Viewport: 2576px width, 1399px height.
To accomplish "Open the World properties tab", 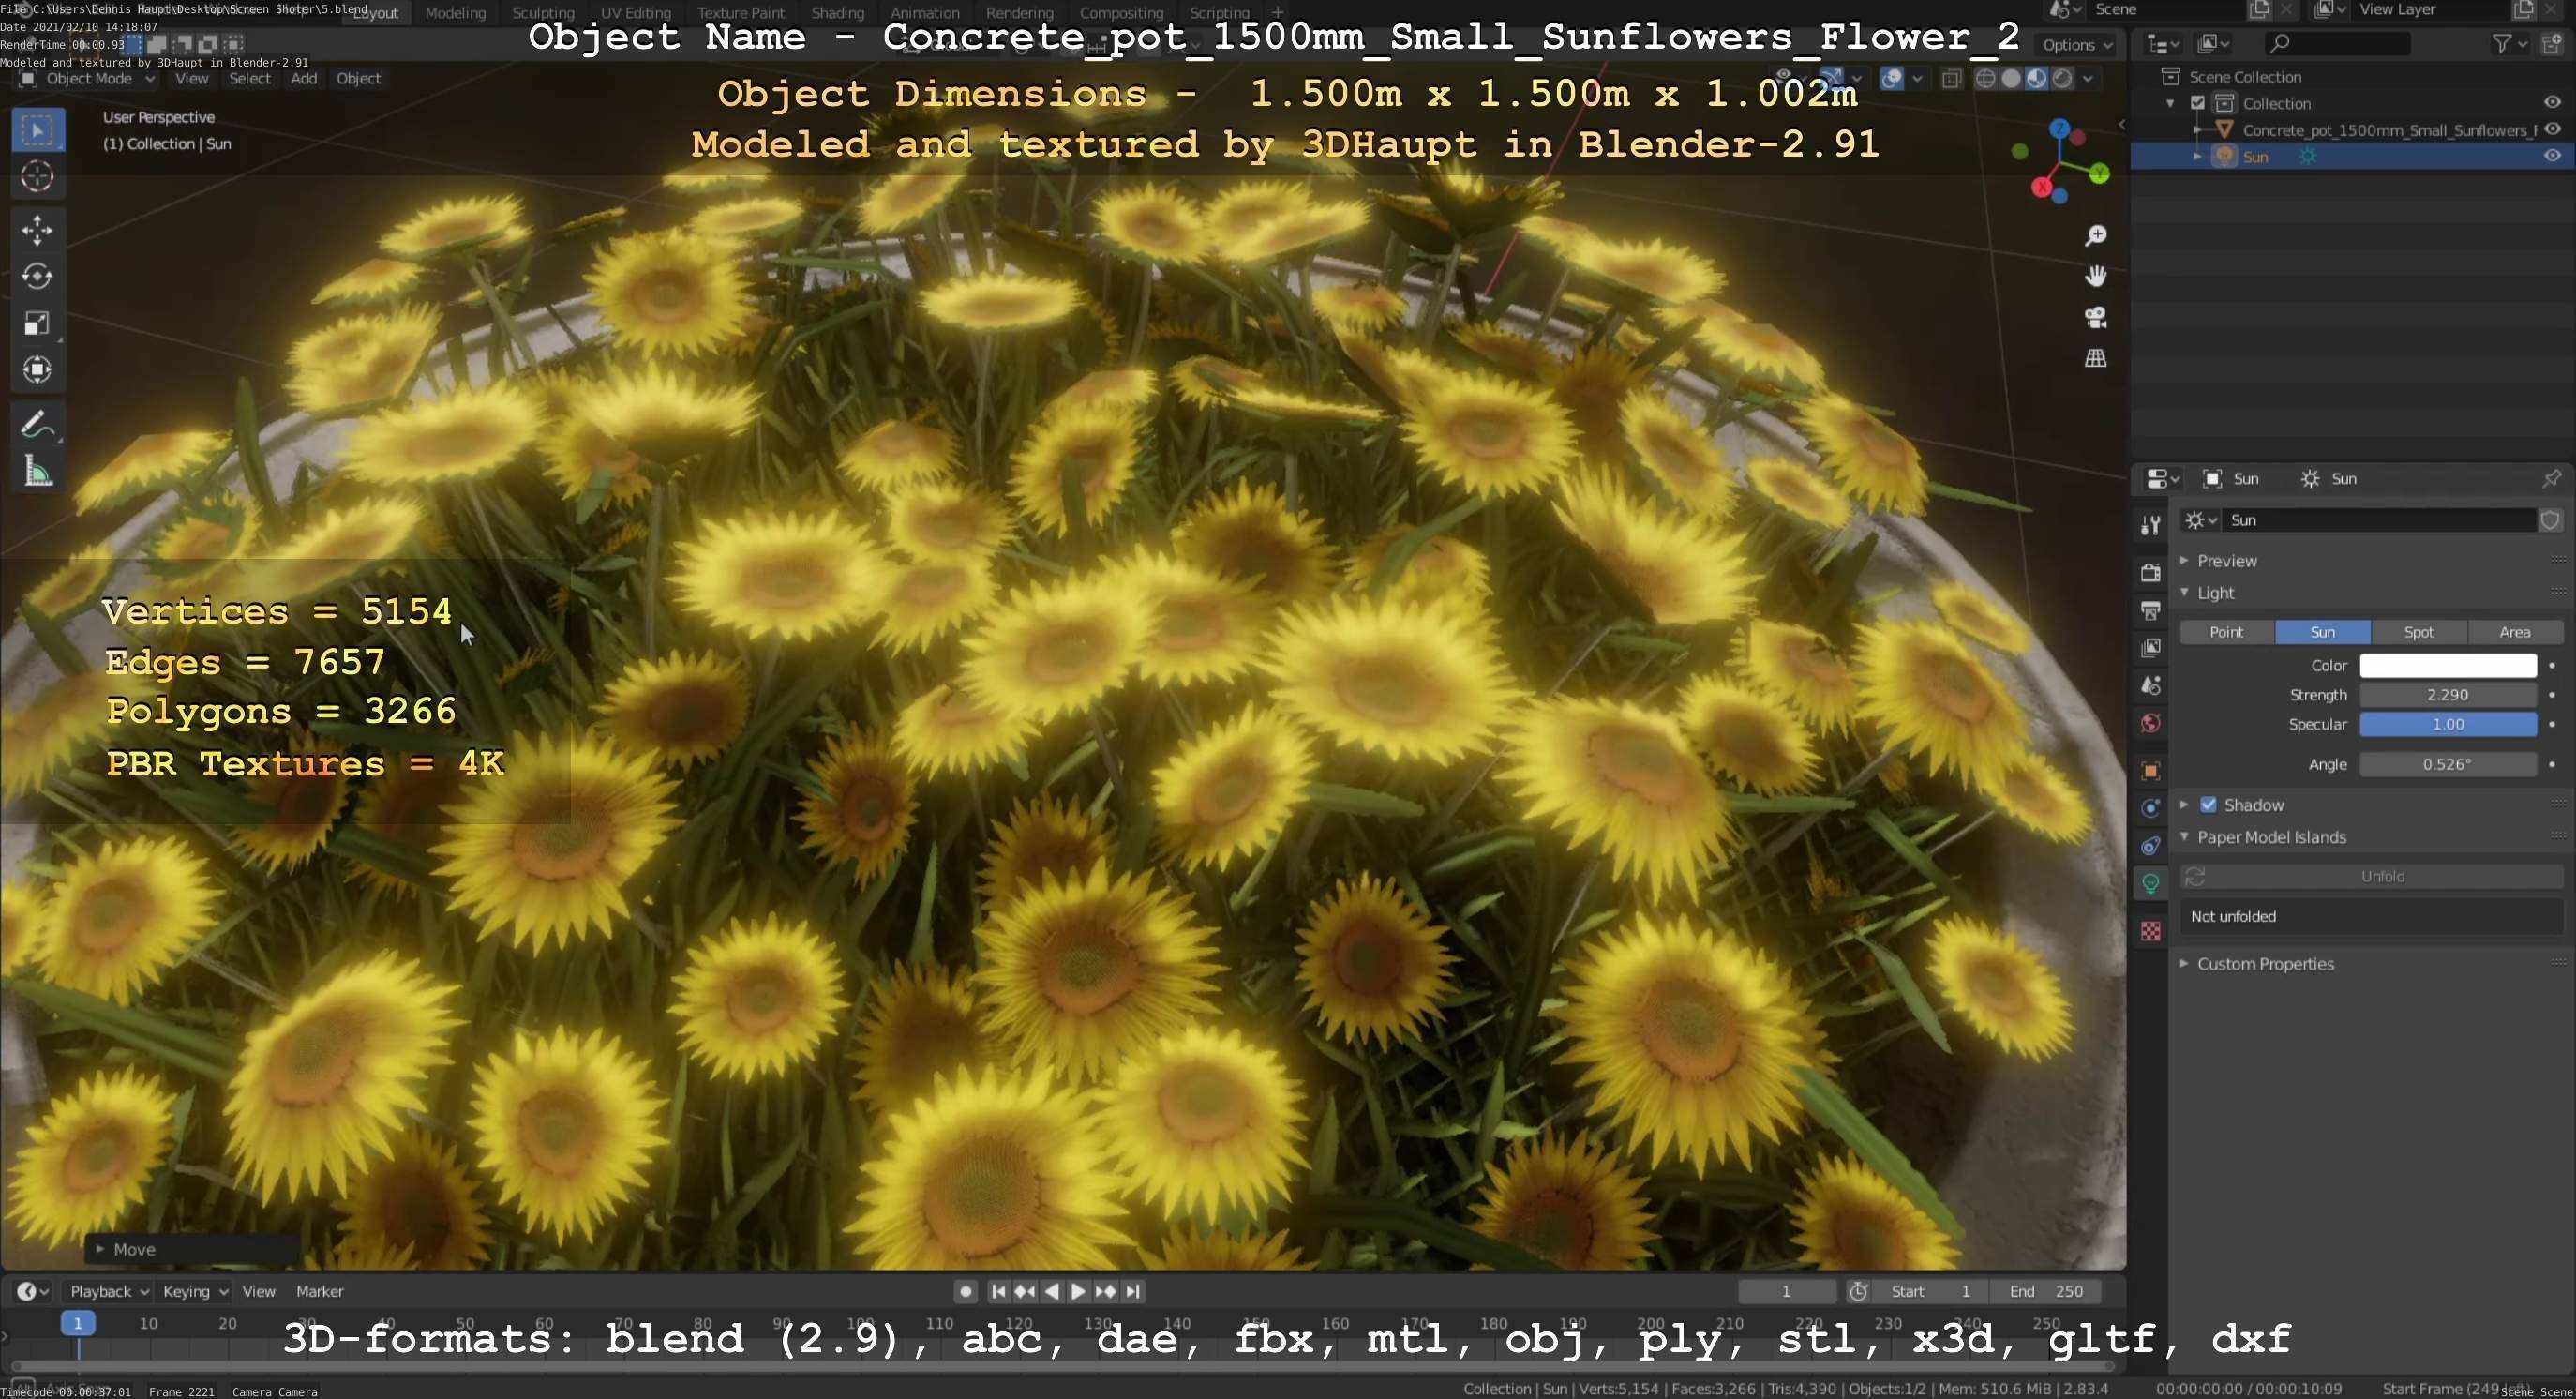I will pyautogui.click(x=2150, y=723).
